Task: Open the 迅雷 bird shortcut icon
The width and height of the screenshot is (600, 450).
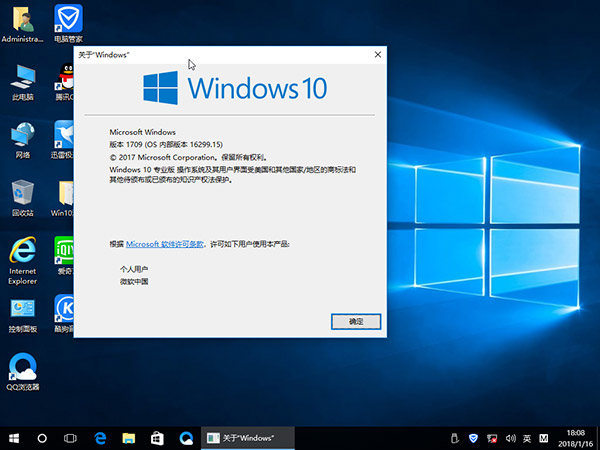Action: tap(63, 140)
